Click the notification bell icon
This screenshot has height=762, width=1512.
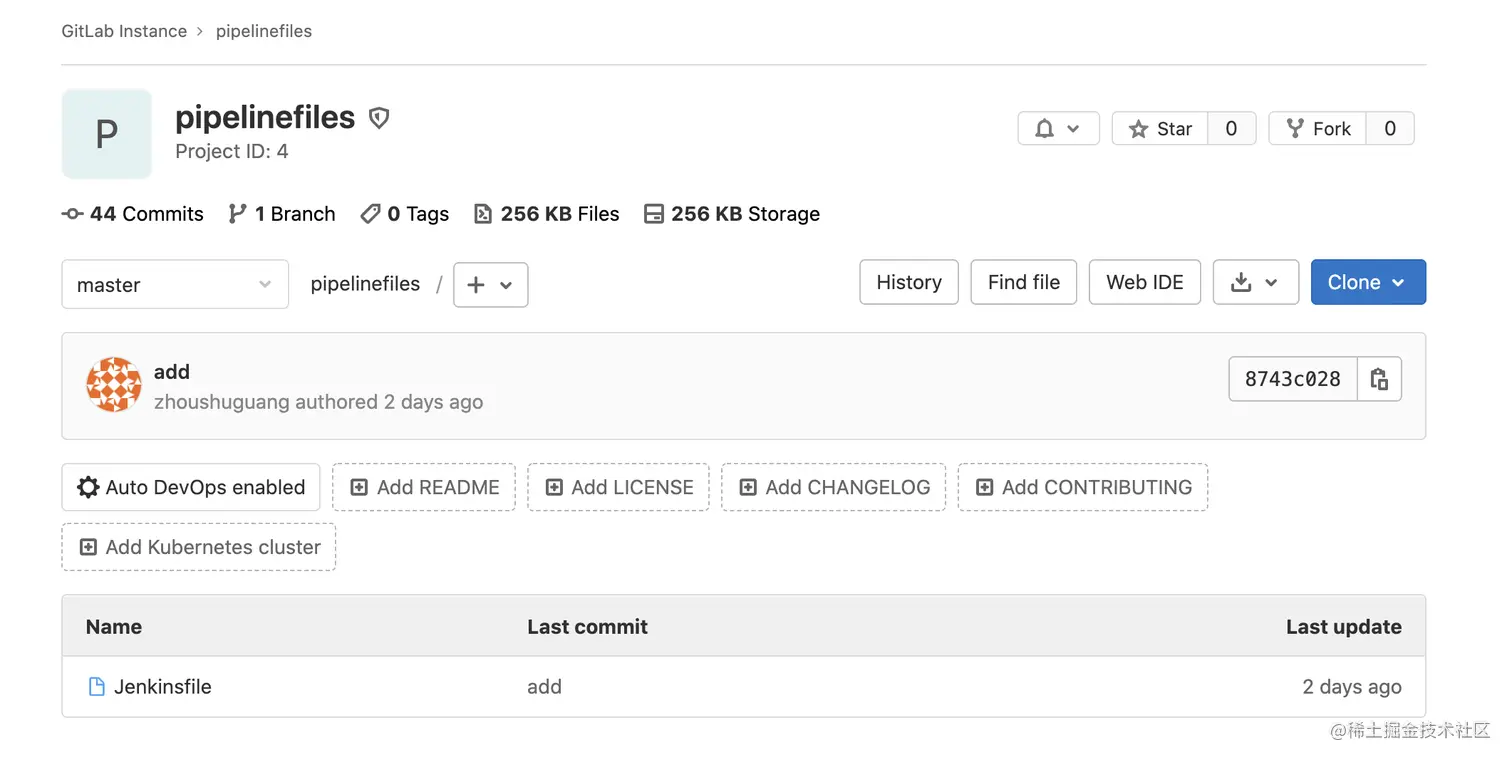tap(1044, 128)
